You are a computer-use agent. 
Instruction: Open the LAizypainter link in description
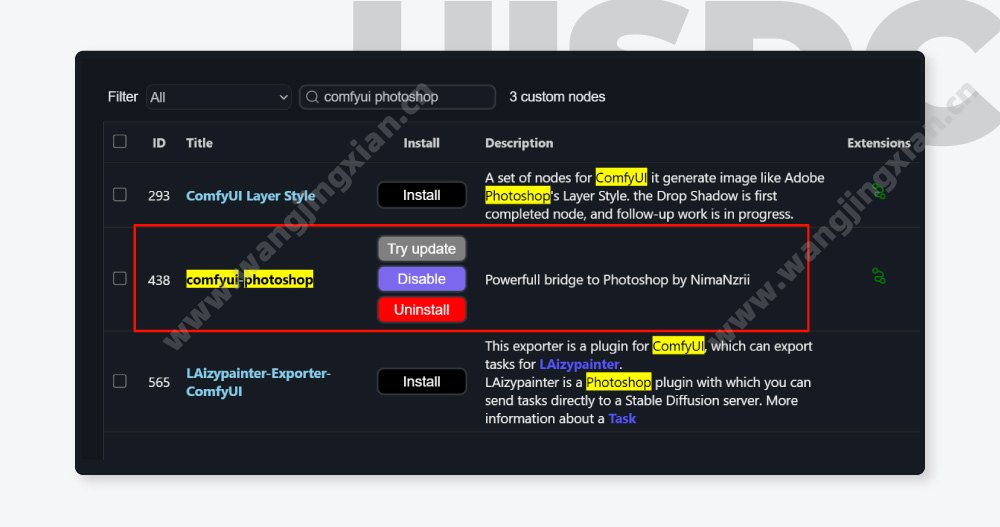[x=579, y=364]
